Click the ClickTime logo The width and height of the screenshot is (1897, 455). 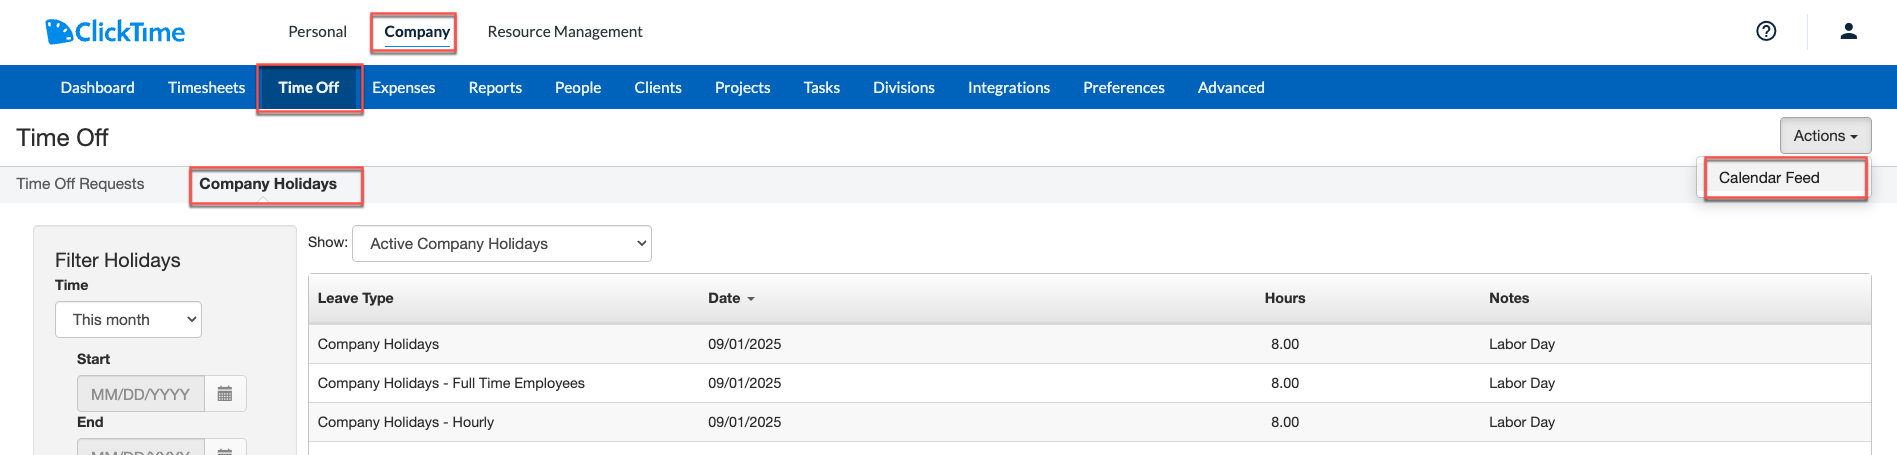pyautogui.click(x=115, y=32)
